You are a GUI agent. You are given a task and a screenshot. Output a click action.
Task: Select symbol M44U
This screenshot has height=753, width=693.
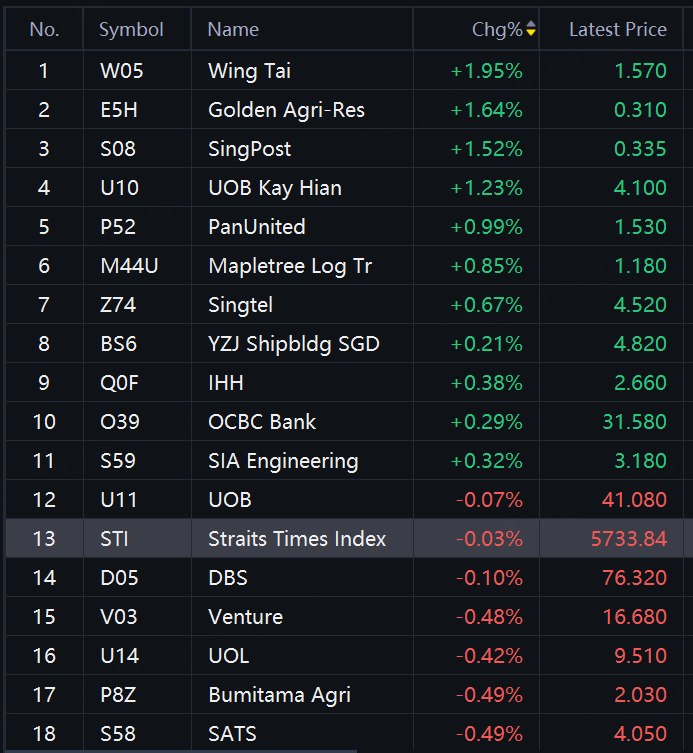point(129,267)
